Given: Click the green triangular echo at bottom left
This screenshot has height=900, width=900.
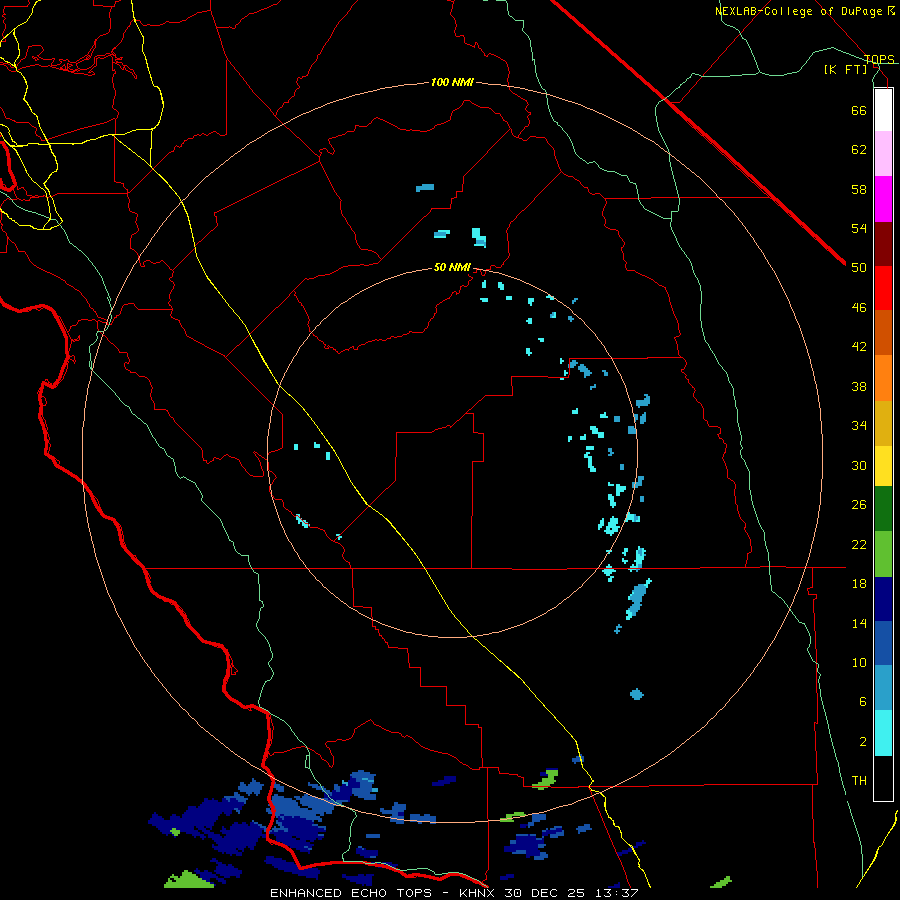Looking at the screenshot, I should point(188,879).
